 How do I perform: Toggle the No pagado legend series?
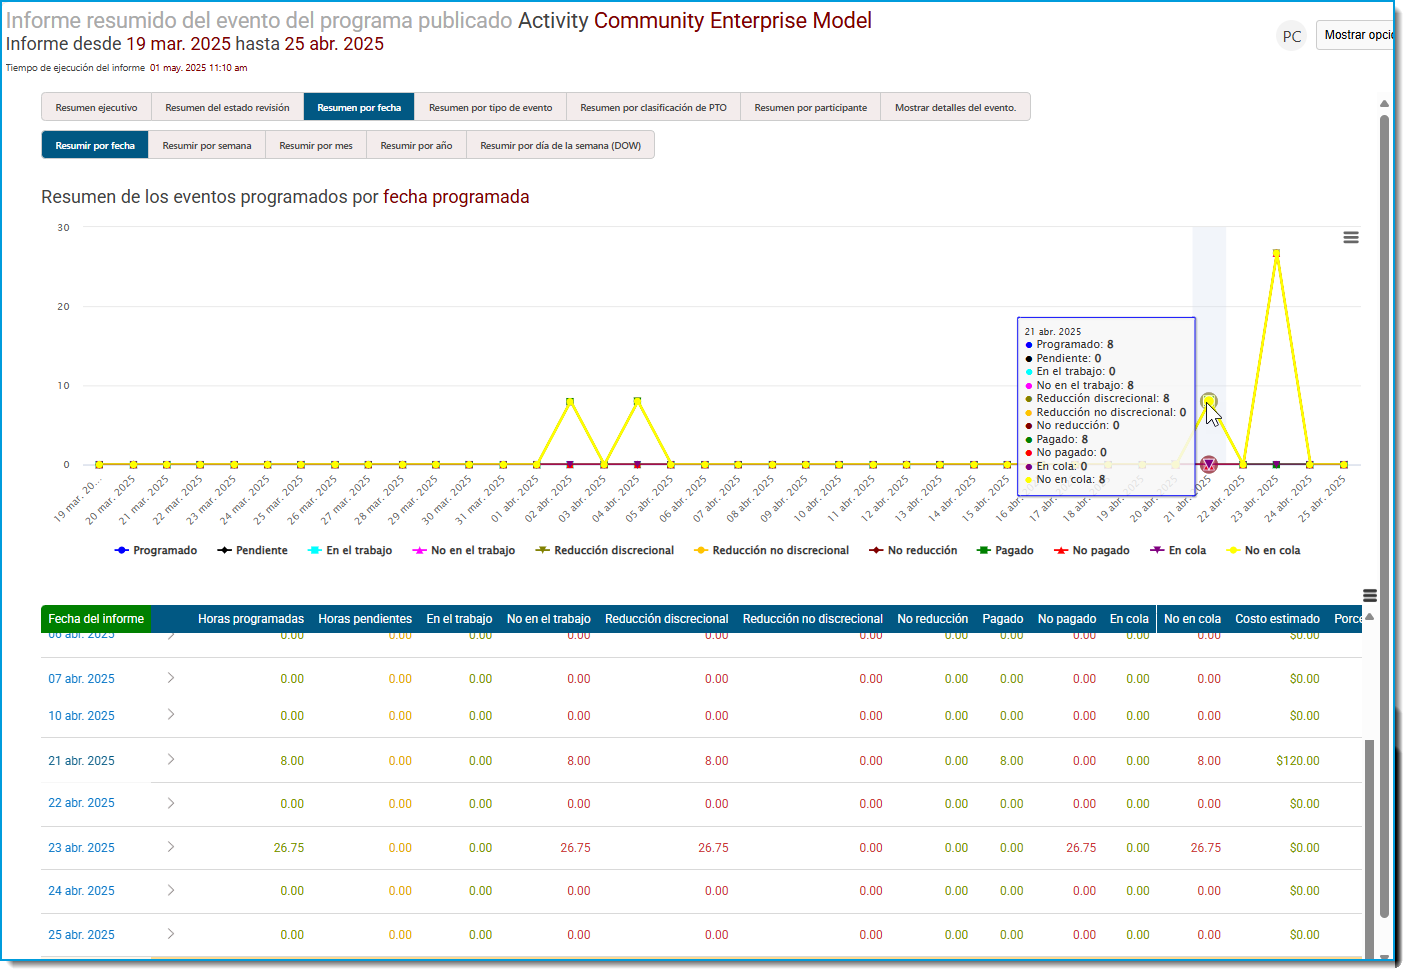[x=1092, y=551]
